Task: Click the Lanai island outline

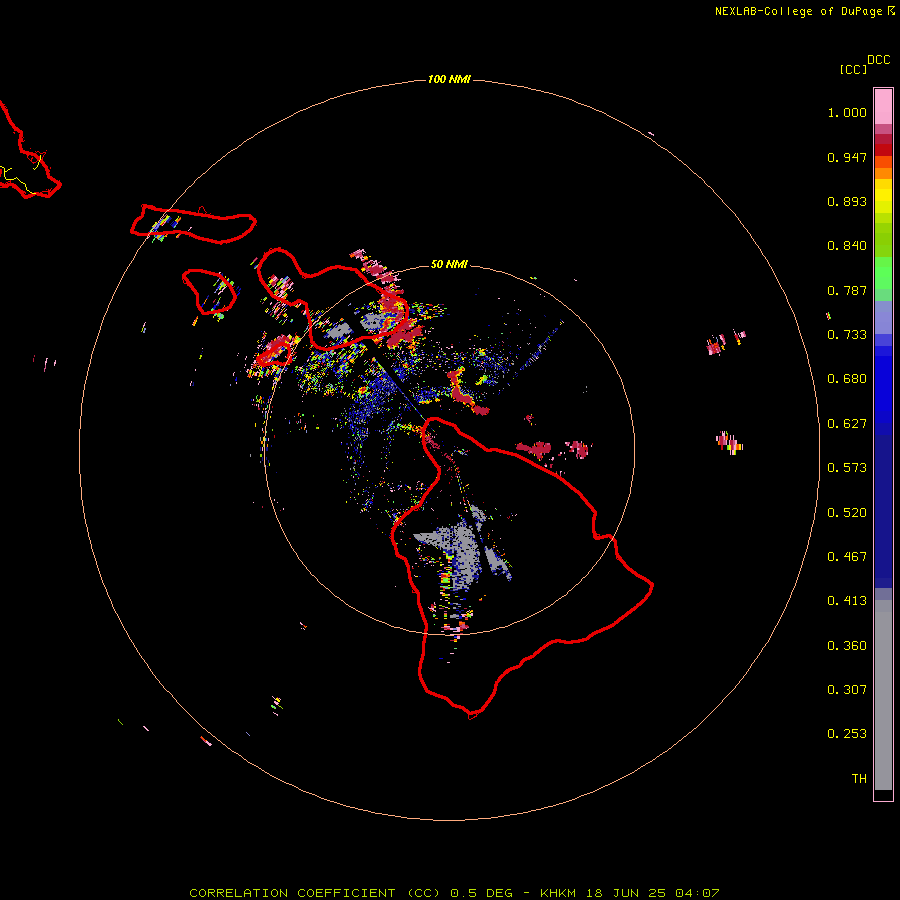Action: [209, 291]
